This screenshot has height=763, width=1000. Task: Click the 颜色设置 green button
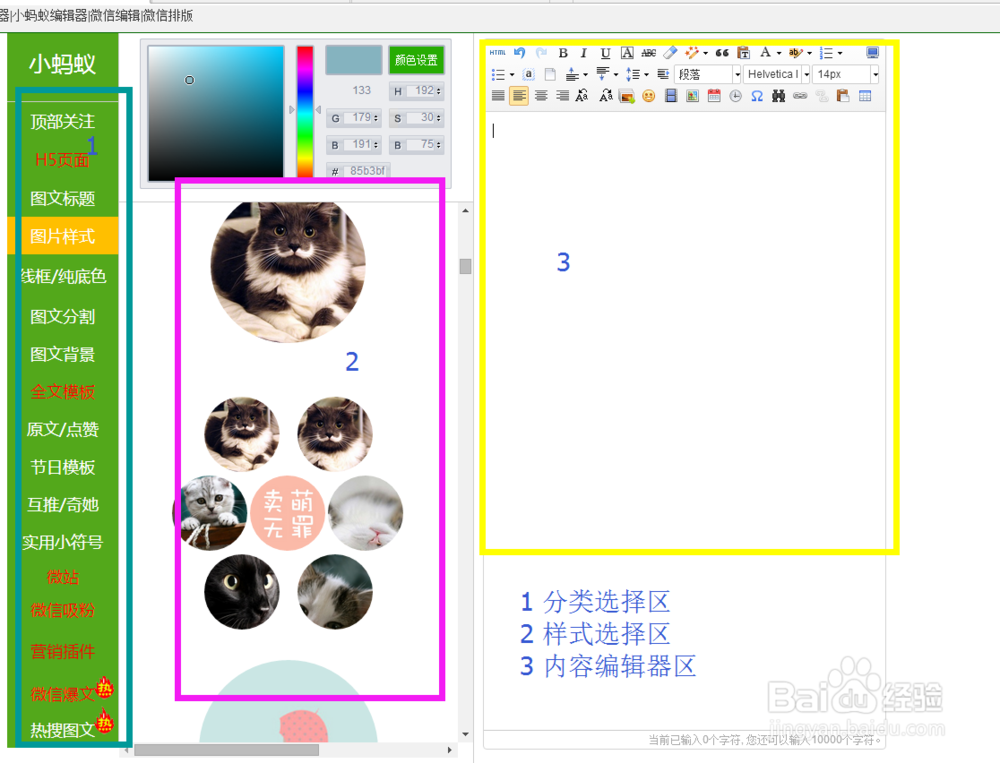[416, 60]
